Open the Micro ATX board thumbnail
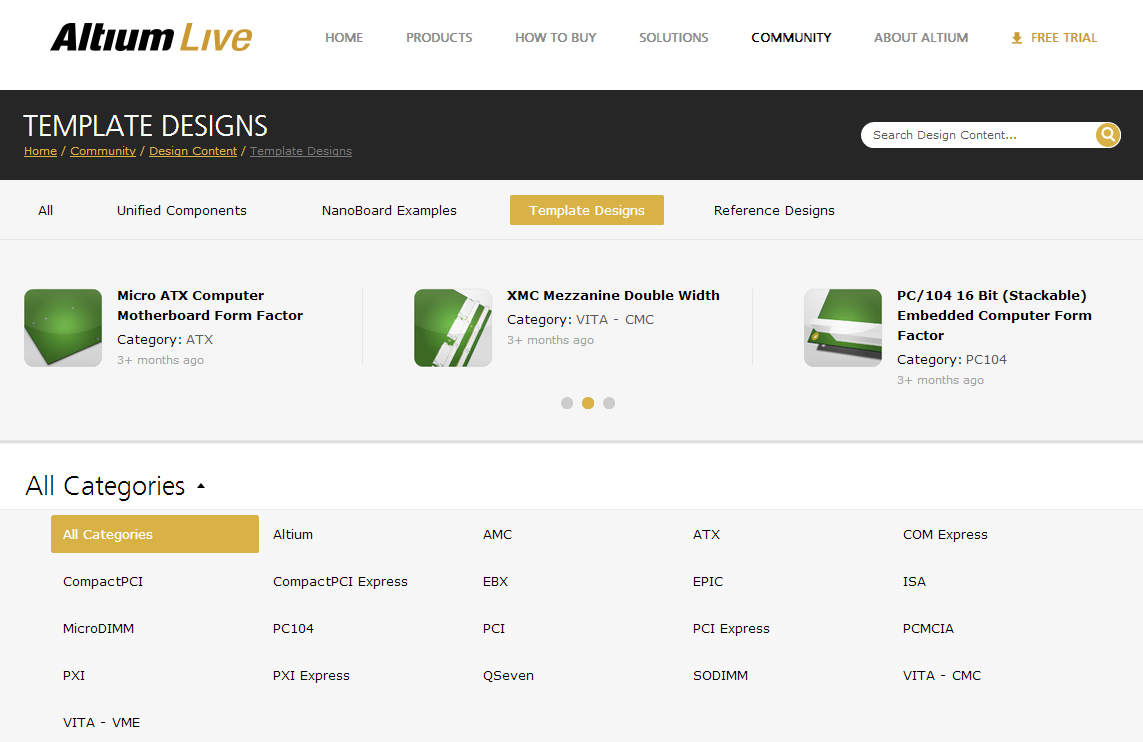 pyautogui.click(x=63, y=327)
